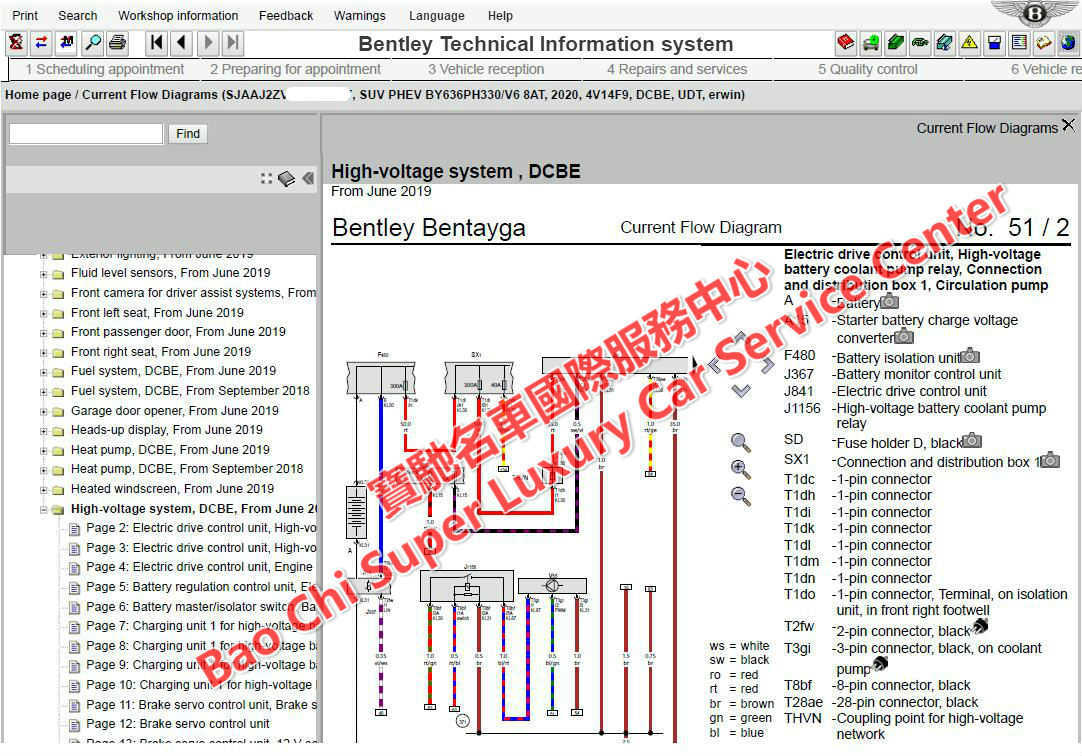Open the Feedback menu
Screen dimensions: 1082x756
point(286,15)
